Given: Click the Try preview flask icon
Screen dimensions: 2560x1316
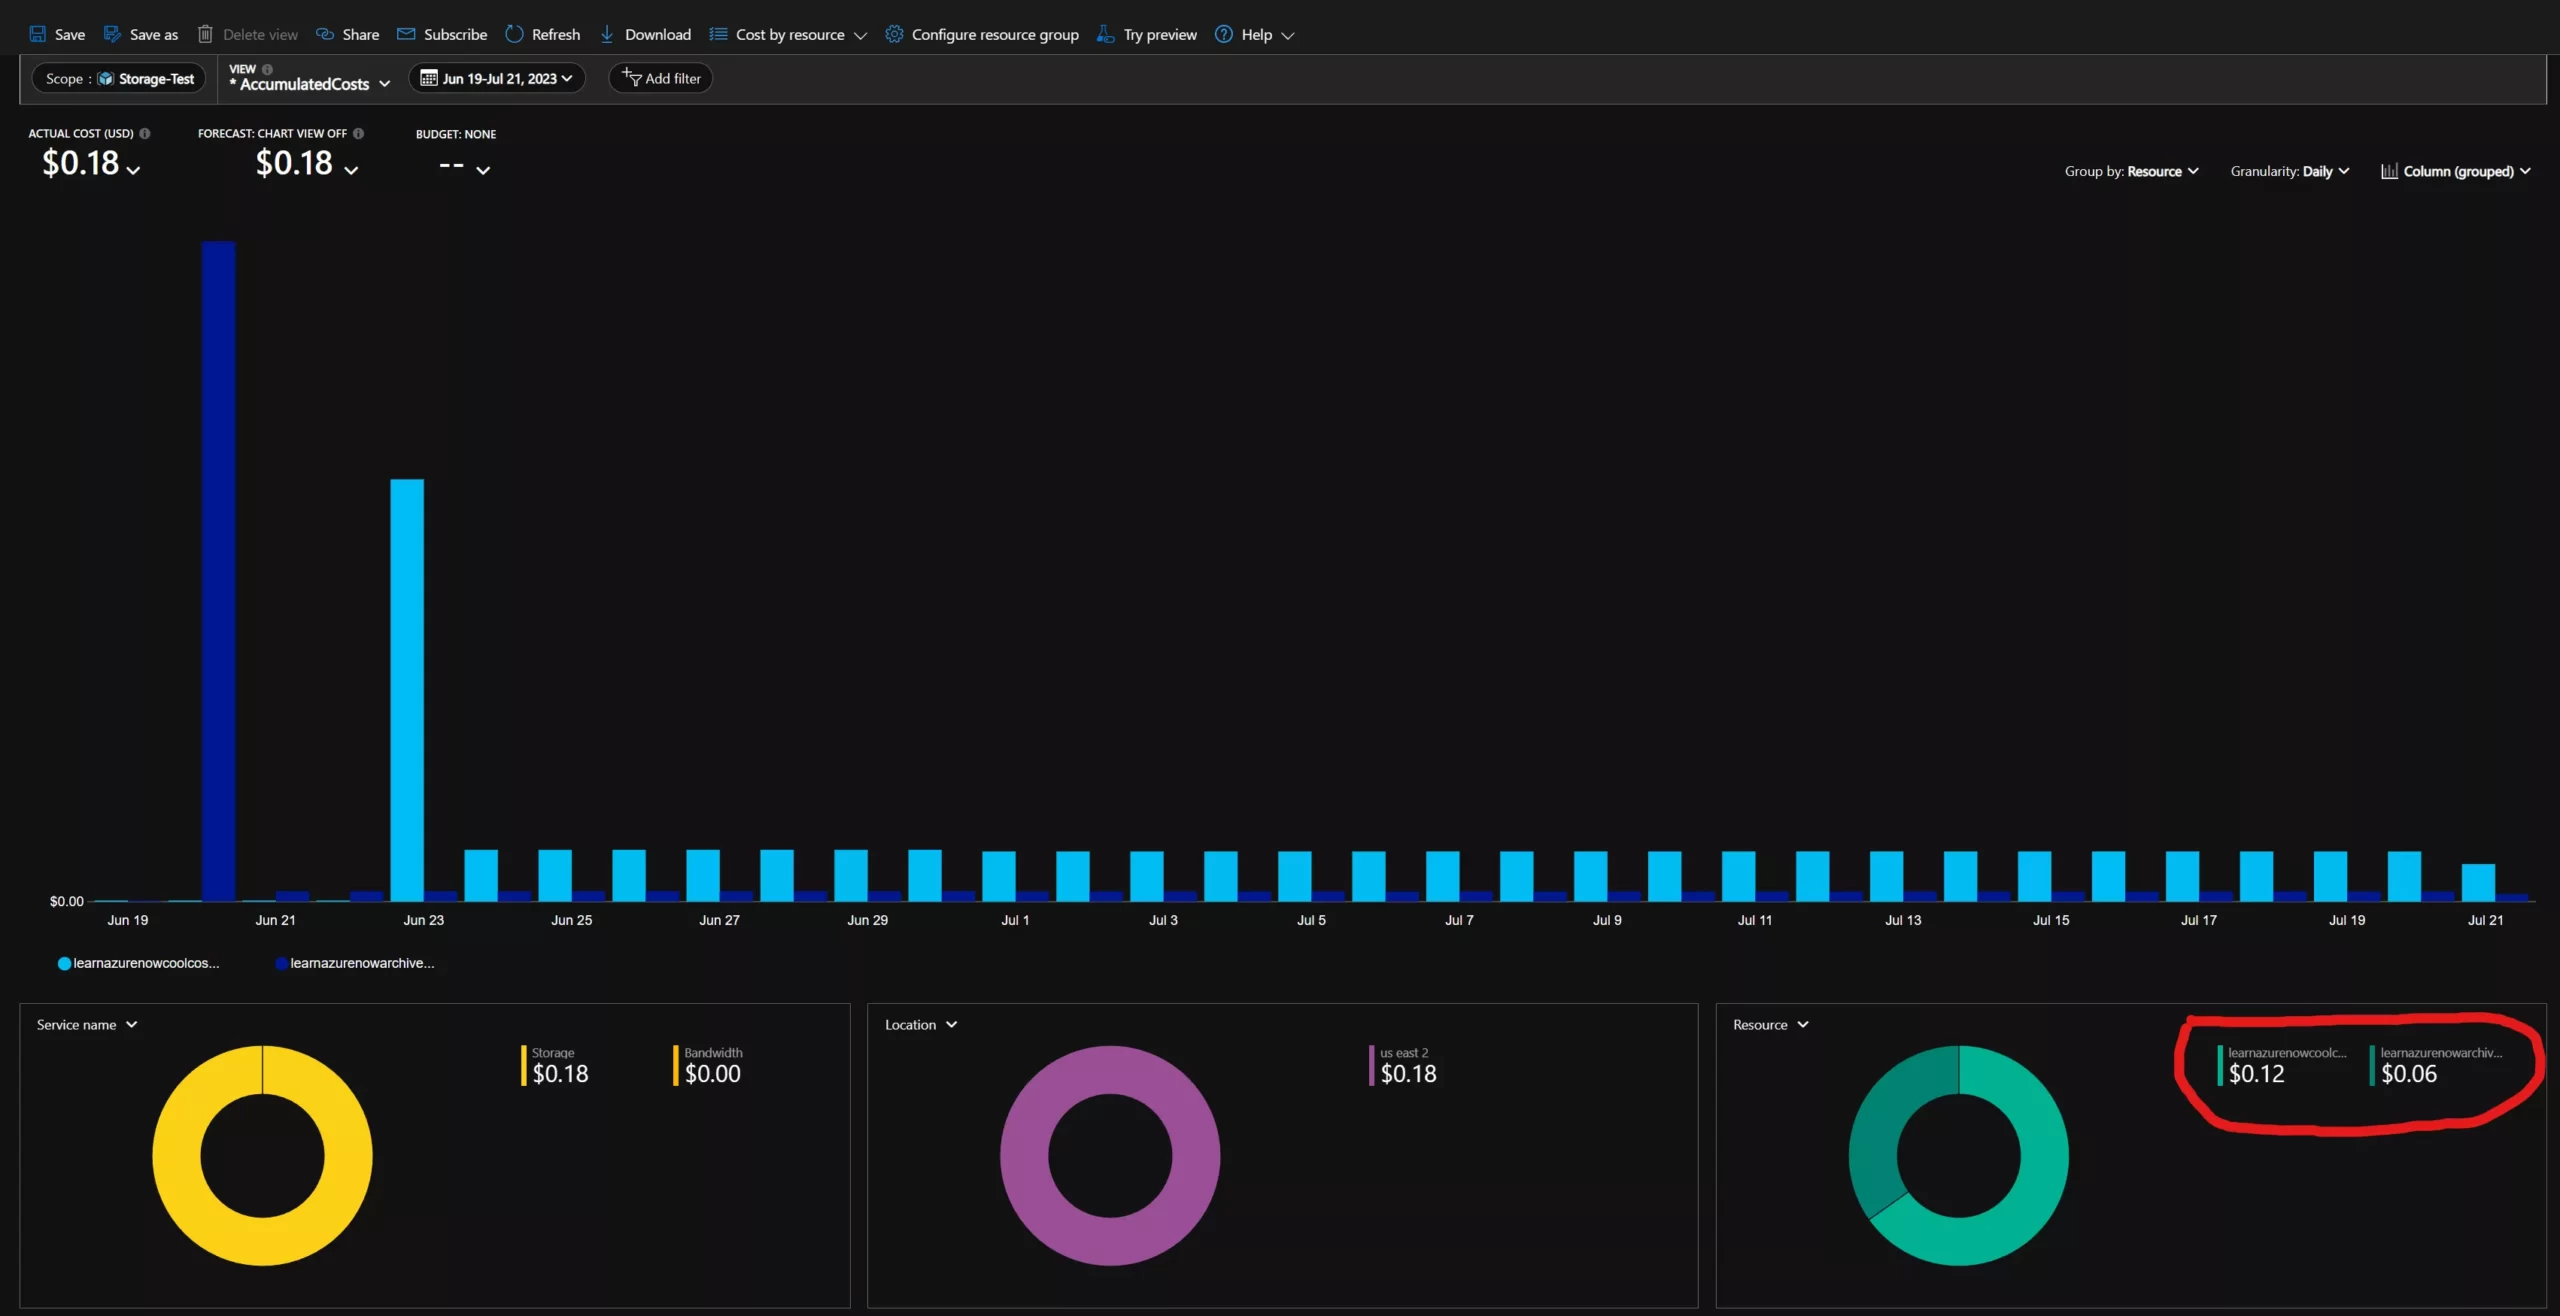Looking at the screenshot, I should point(1105,34).
